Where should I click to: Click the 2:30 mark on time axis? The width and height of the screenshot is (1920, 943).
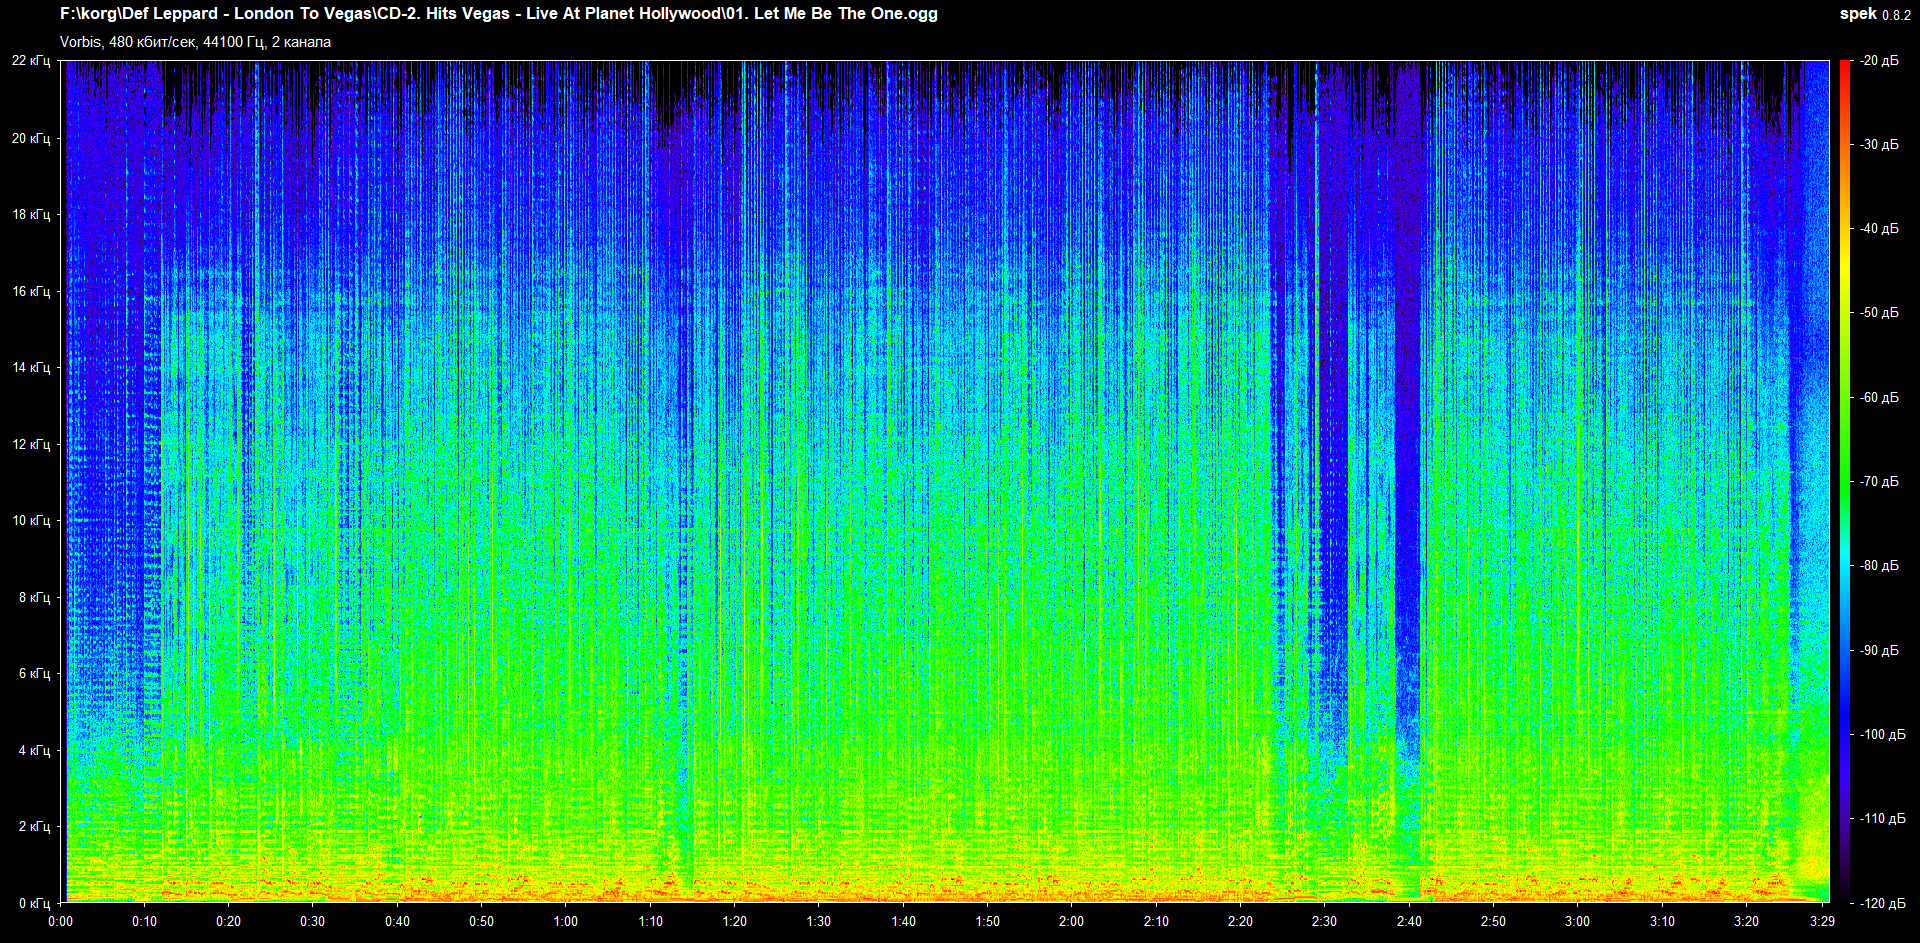point(1324,921)
